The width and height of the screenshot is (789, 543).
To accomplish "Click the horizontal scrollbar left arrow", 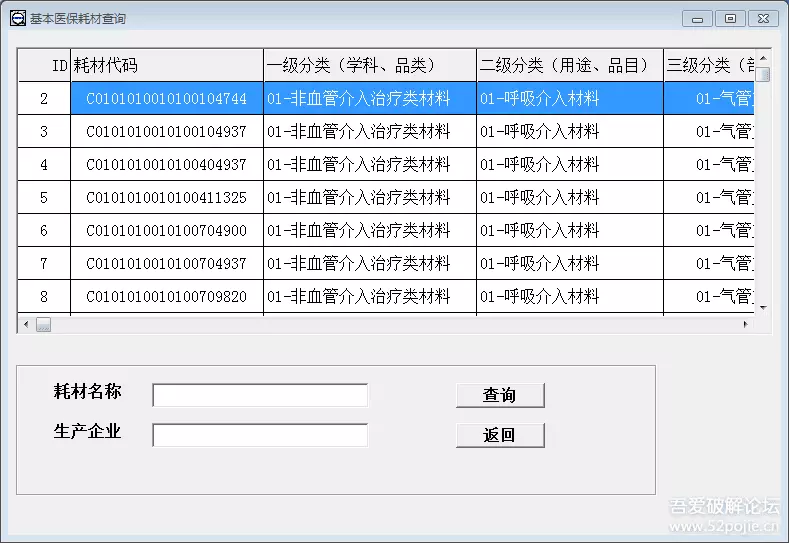I will click(x=25, y=325).
